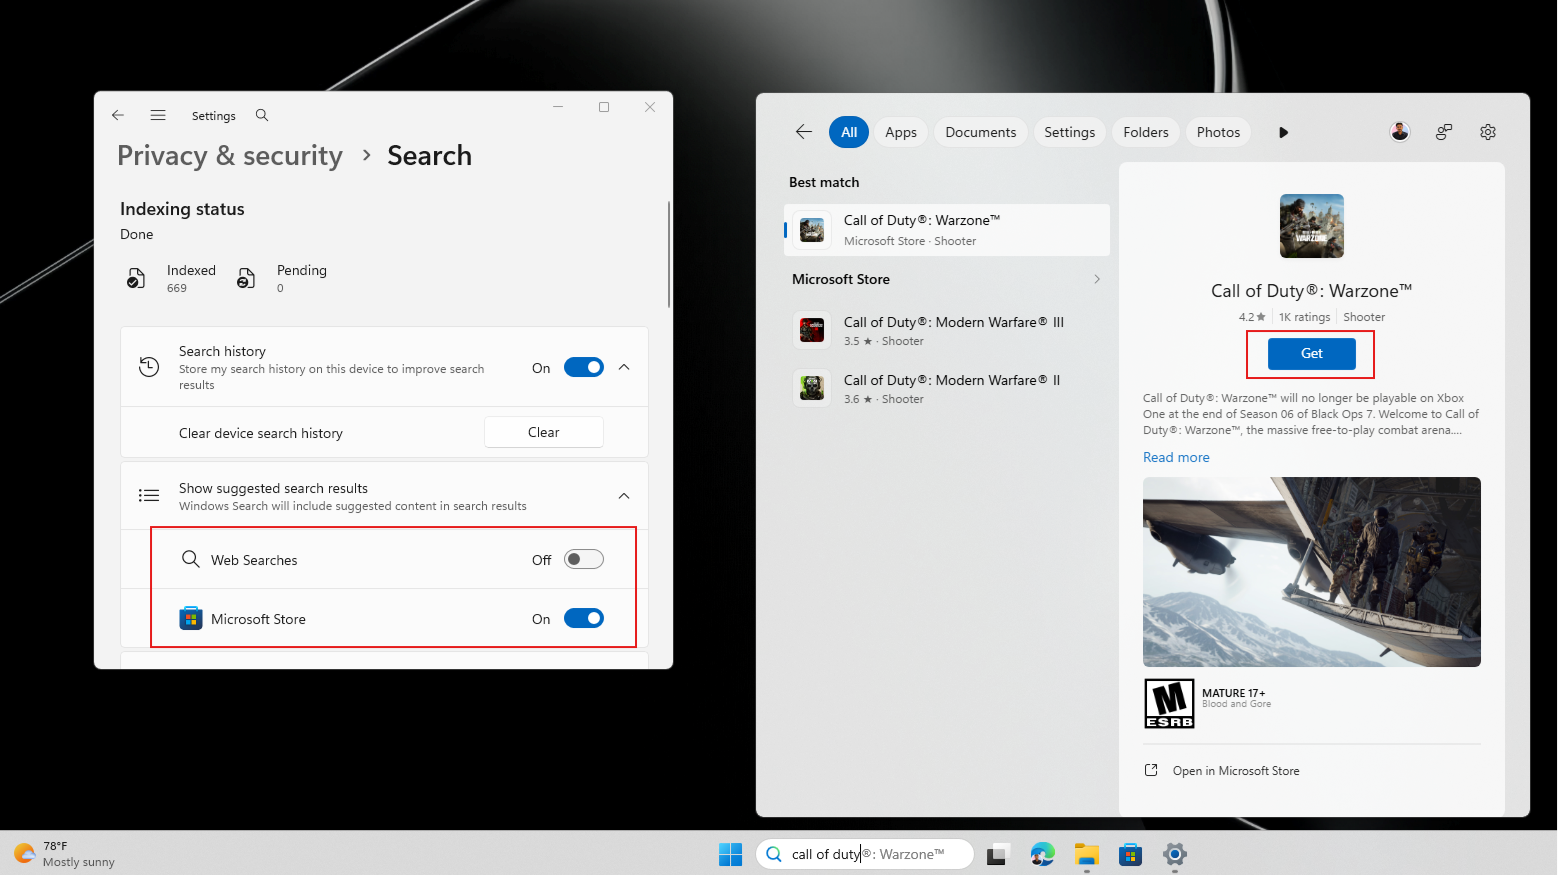Click the Pending files icon

(x=246, y=278)
